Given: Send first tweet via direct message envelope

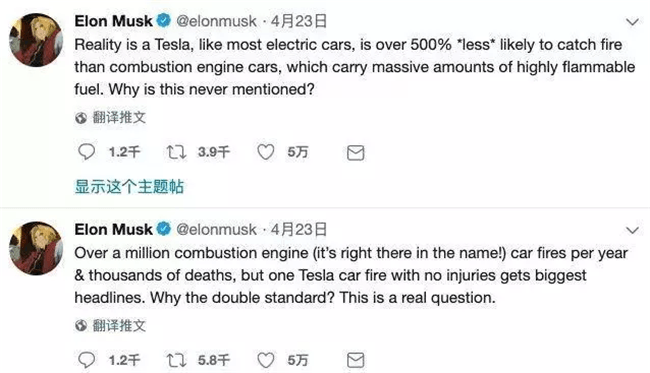Looking at the screenshot, I should [x=355, y=153].
